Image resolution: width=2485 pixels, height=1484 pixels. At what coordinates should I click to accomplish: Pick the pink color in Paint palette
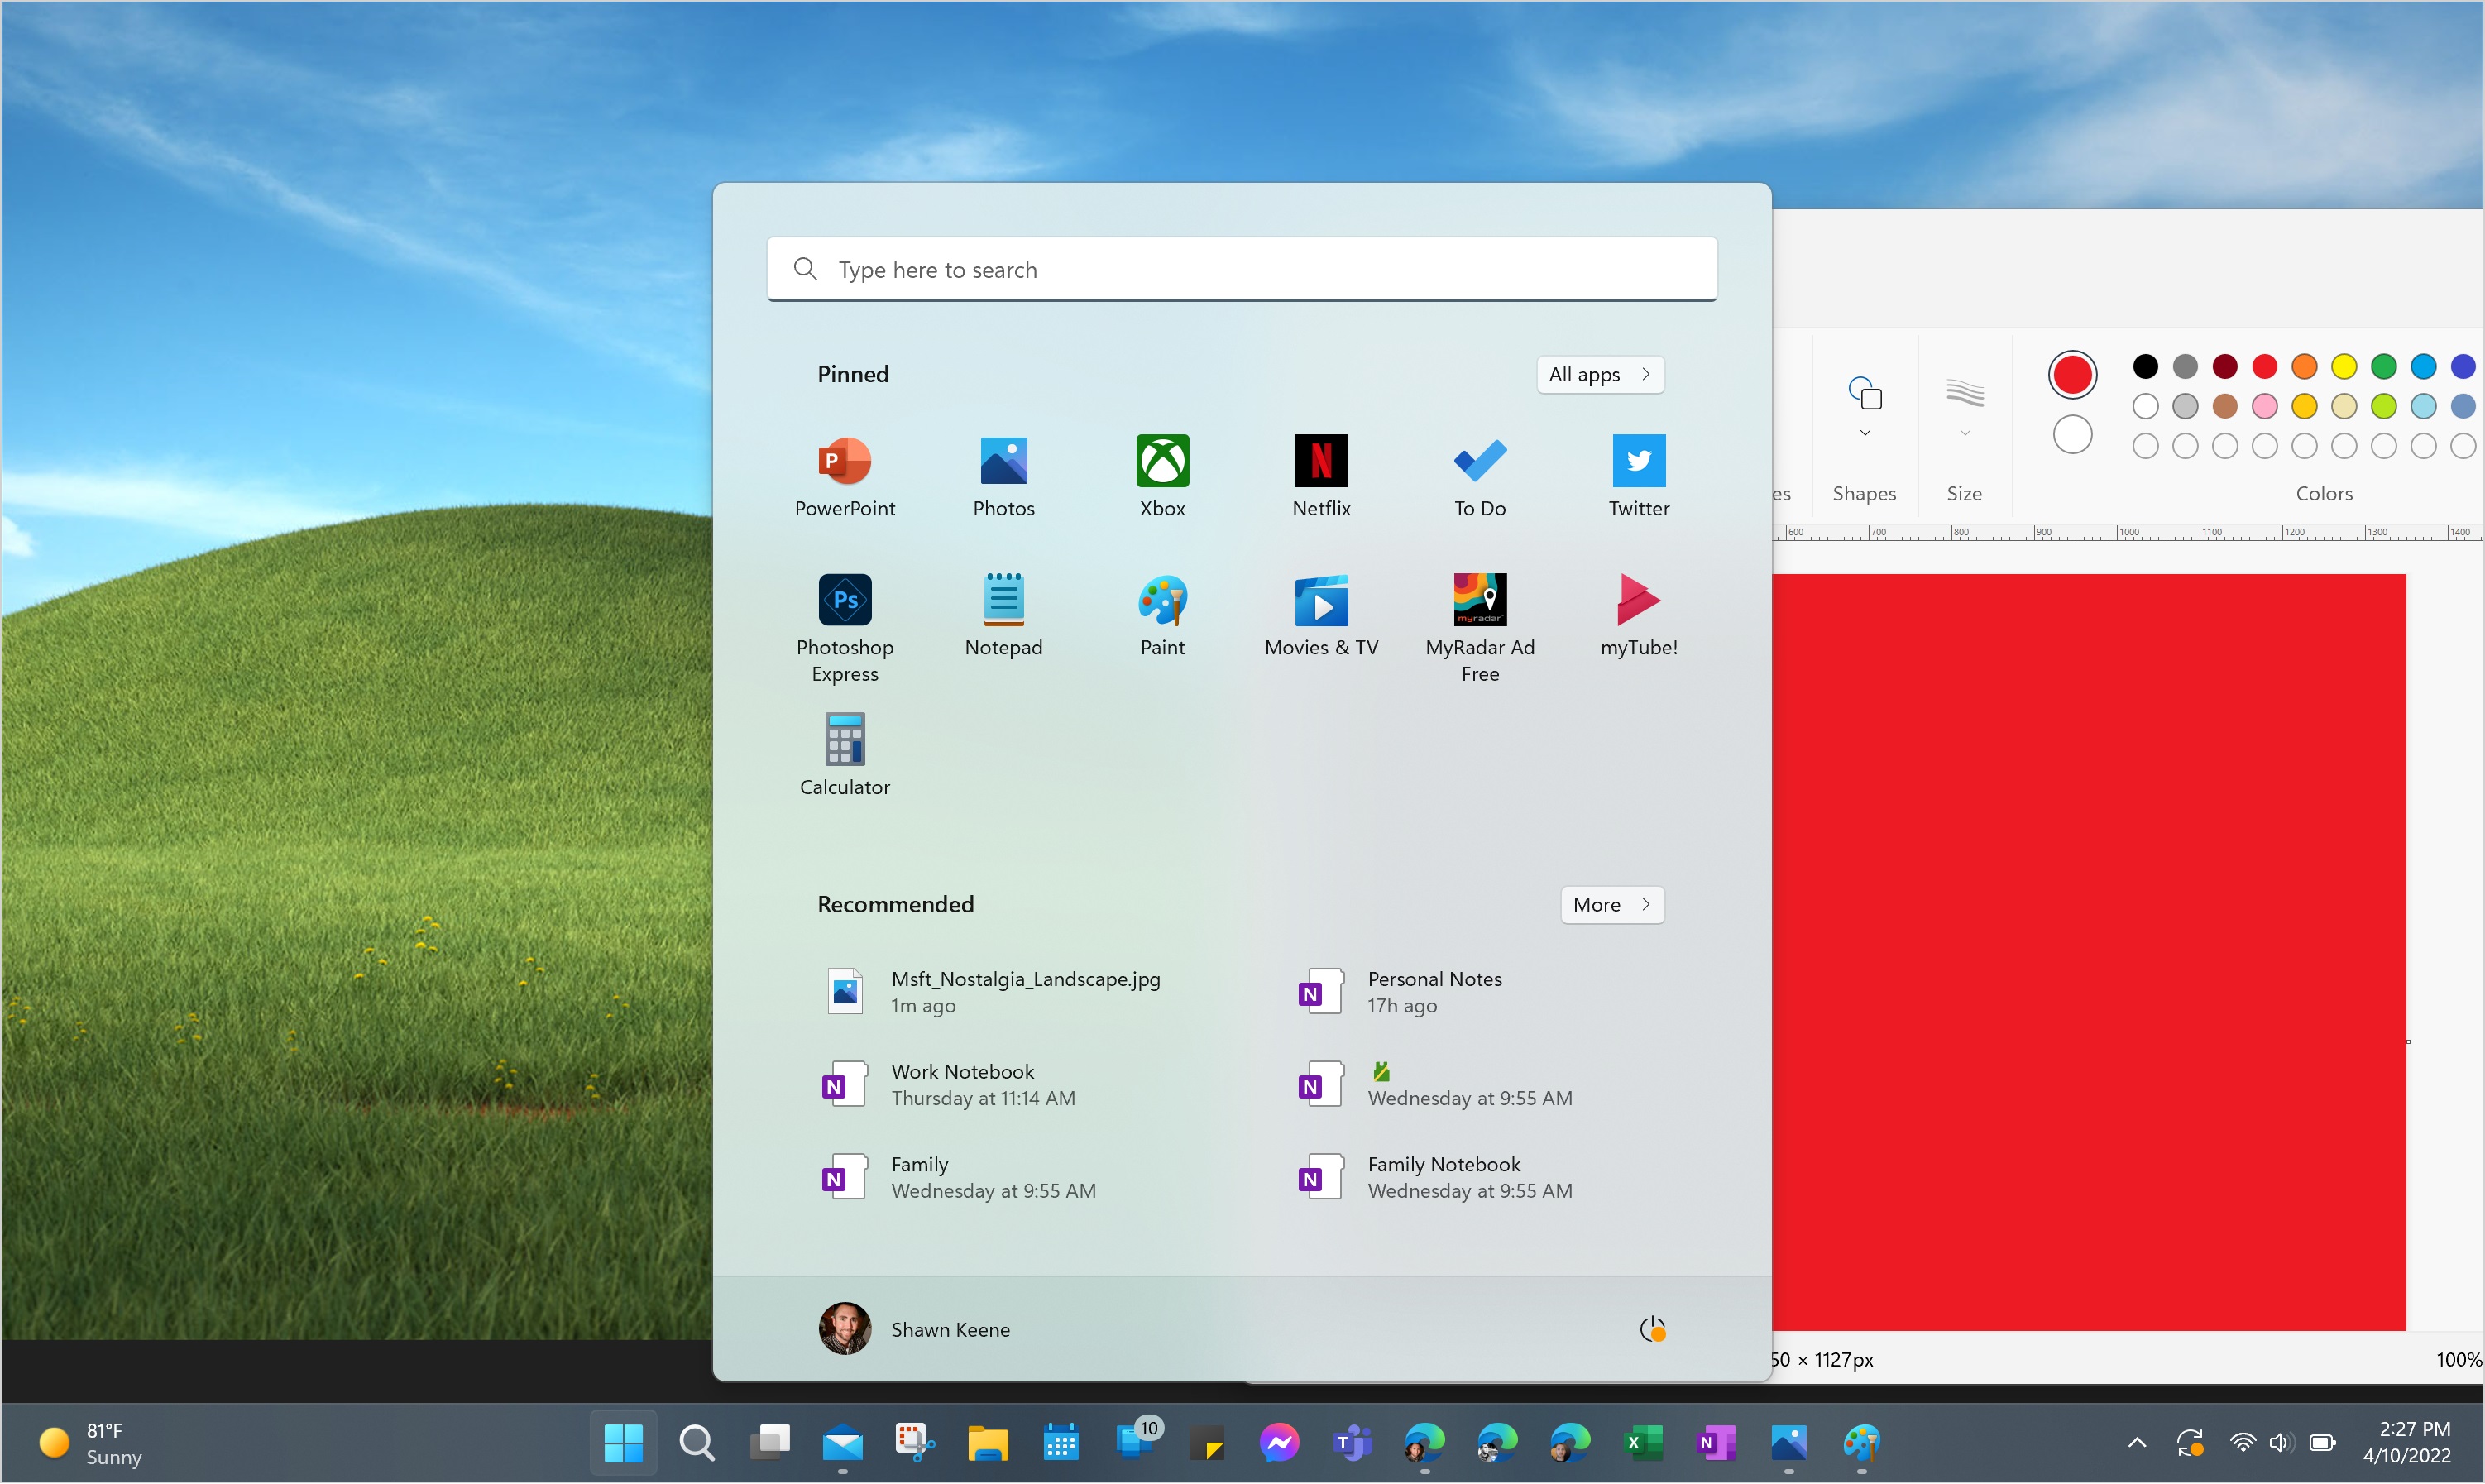(2264, 406)
